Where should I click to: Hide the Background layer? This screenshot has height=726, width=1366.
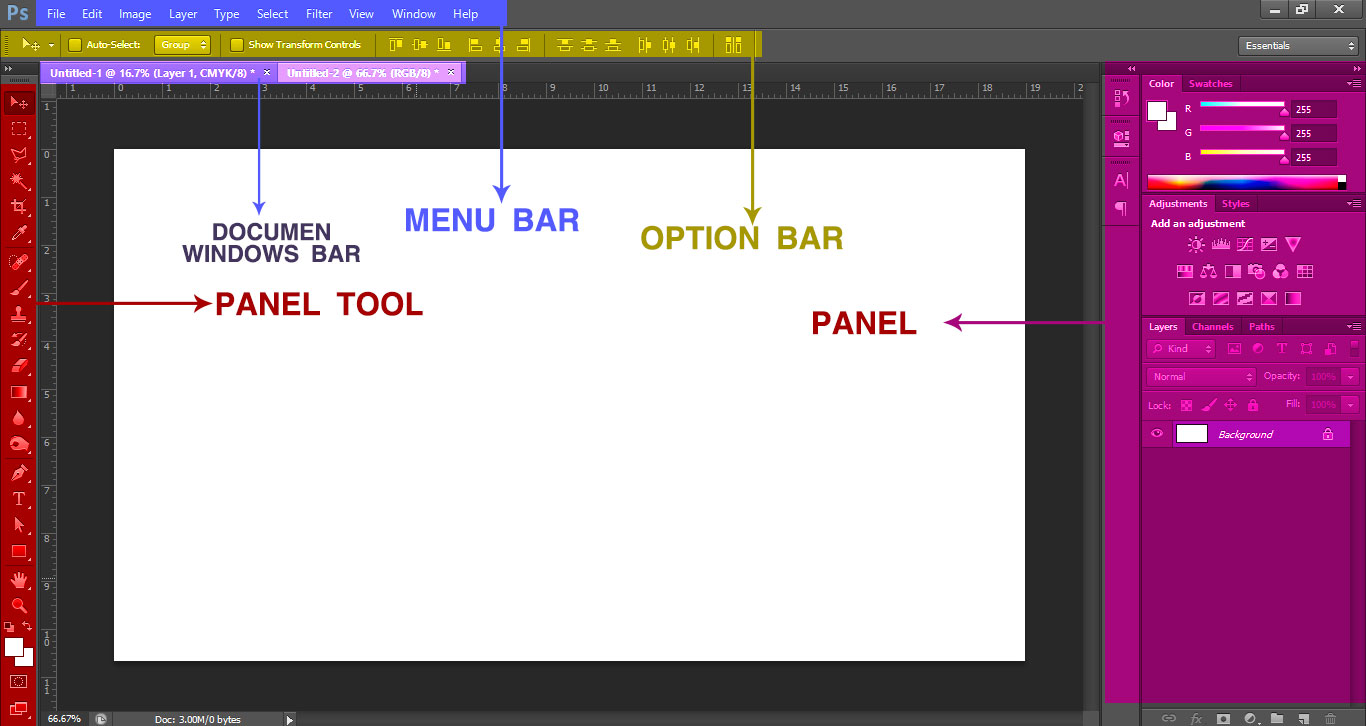coord(1157,434)
